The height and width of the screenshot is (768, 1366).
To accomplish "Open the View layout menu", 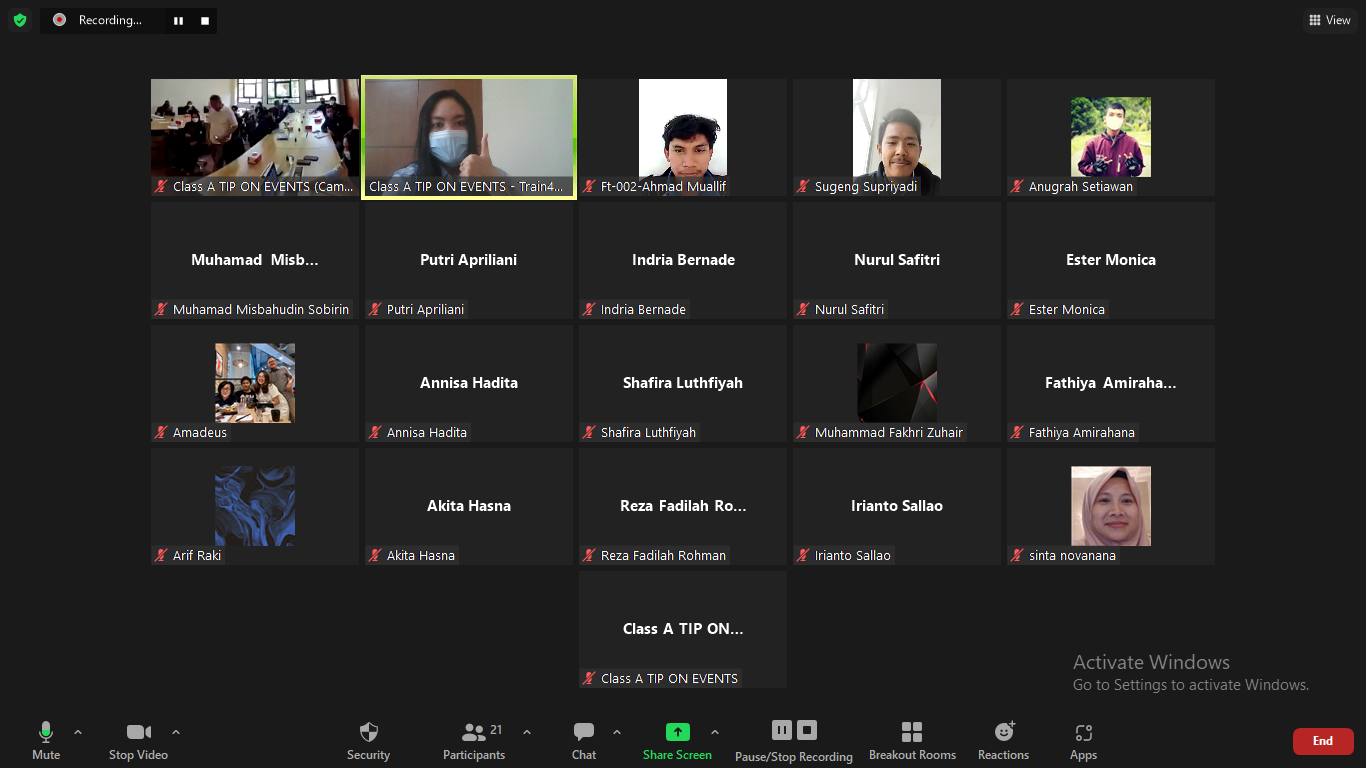I will (1330, 20).
